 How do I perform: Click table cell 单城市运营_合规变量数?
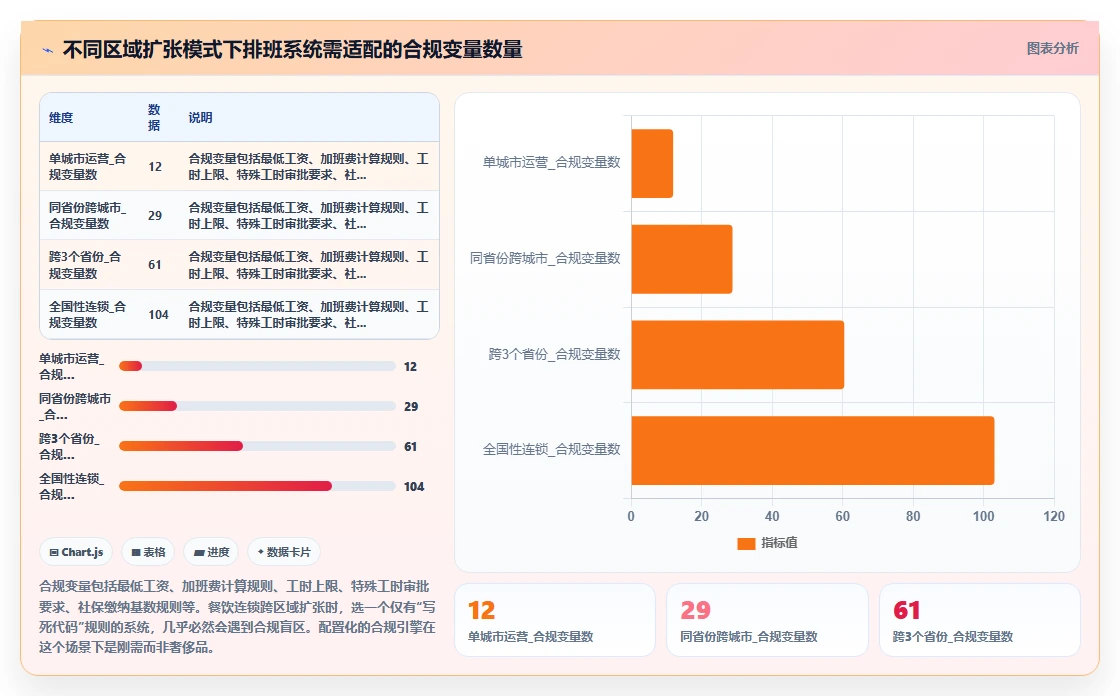pyautogui.click(x=87, y=166)
